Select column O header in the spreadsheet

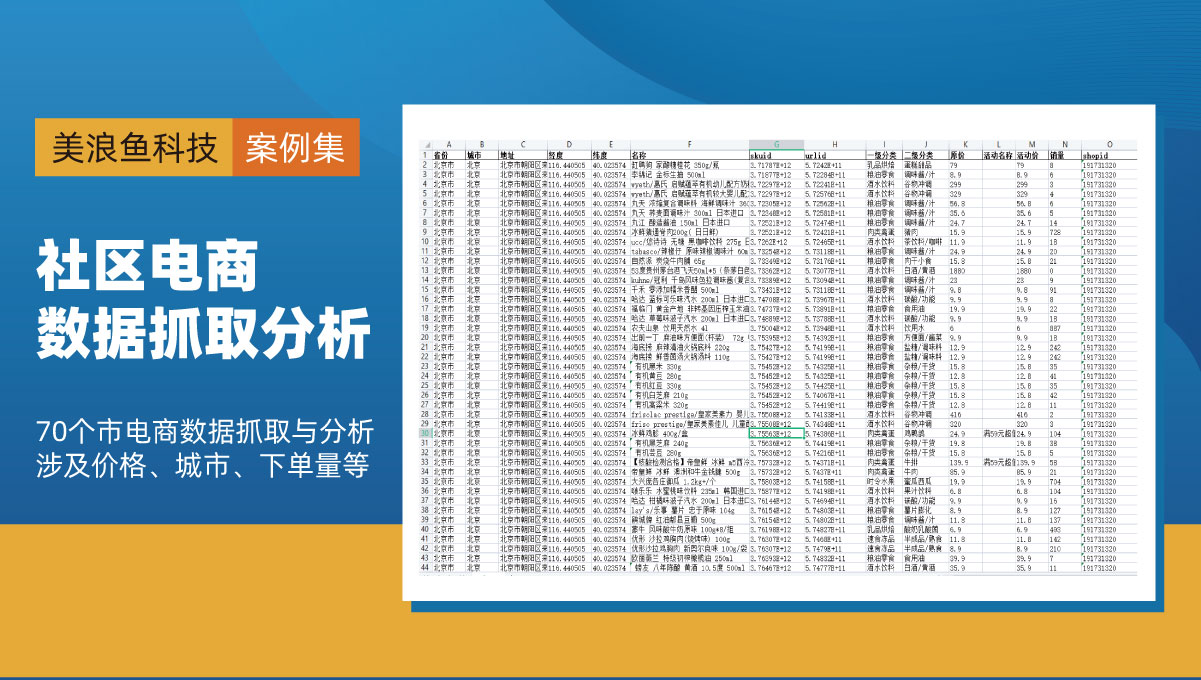pyautogui.click(x=1108, y=145)
